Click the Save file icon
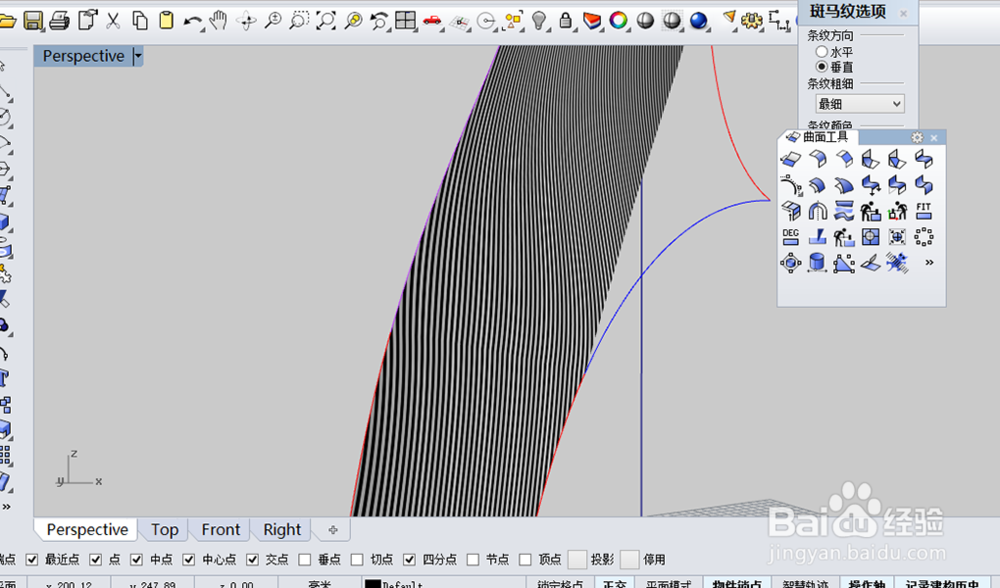Screen dimensions: 1000x588 point(33,20)
